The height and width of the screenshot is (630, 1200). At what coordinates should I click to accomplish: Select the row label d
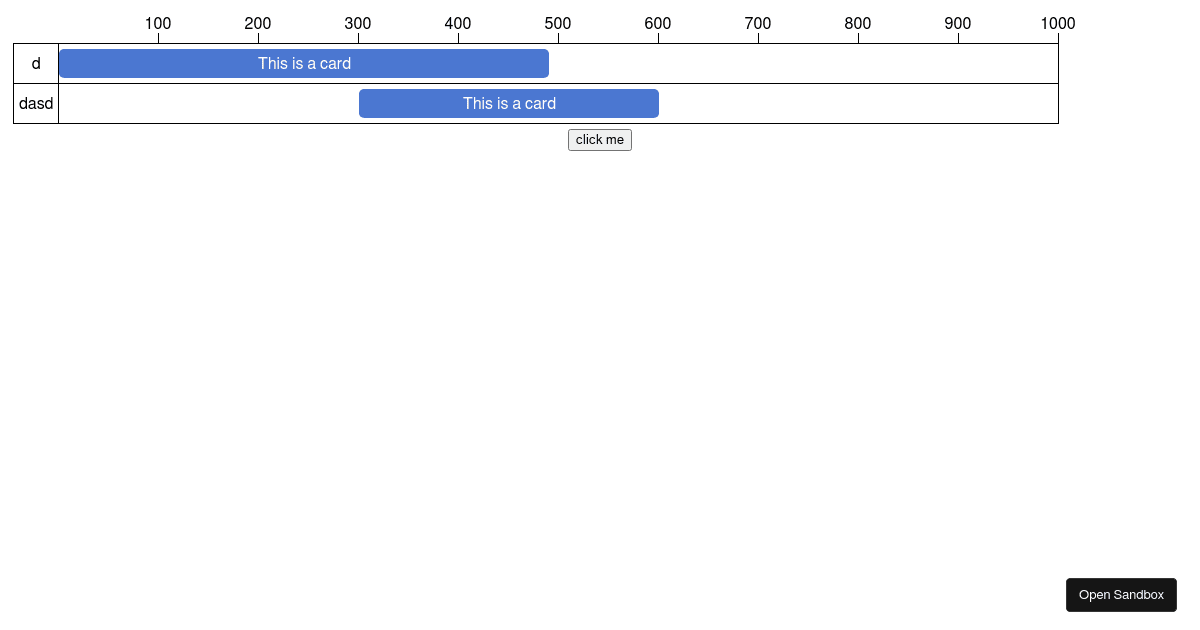point(36,63)
